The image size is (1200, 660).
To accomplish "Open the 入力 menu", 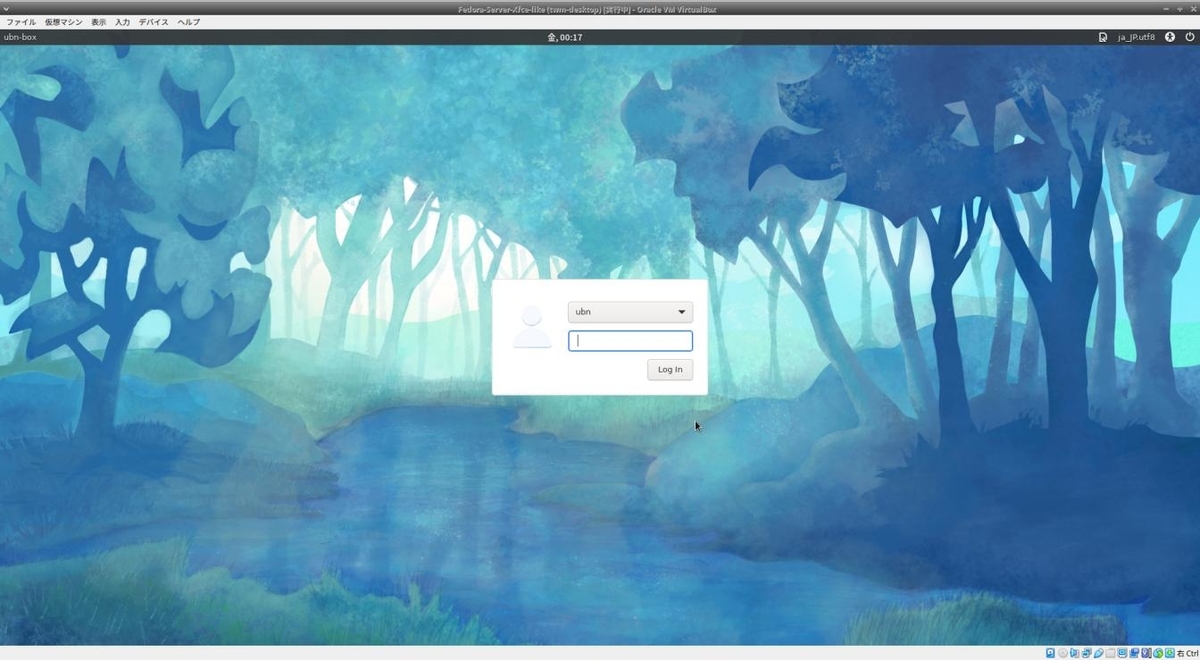I will pyautogui.click(x=122, y=22).
